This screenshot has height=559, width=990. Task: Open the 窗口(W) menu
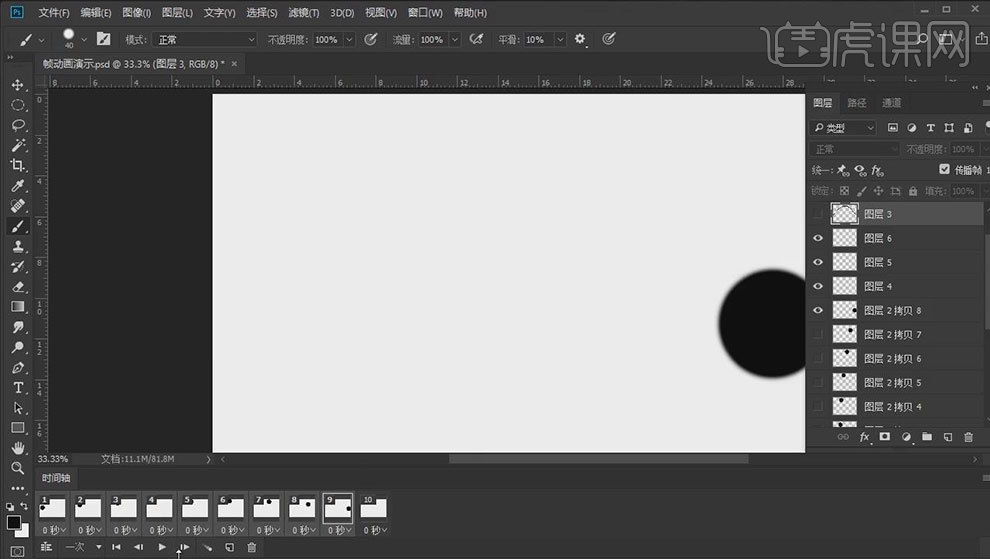pyautogui.click(x=425, y=13)
